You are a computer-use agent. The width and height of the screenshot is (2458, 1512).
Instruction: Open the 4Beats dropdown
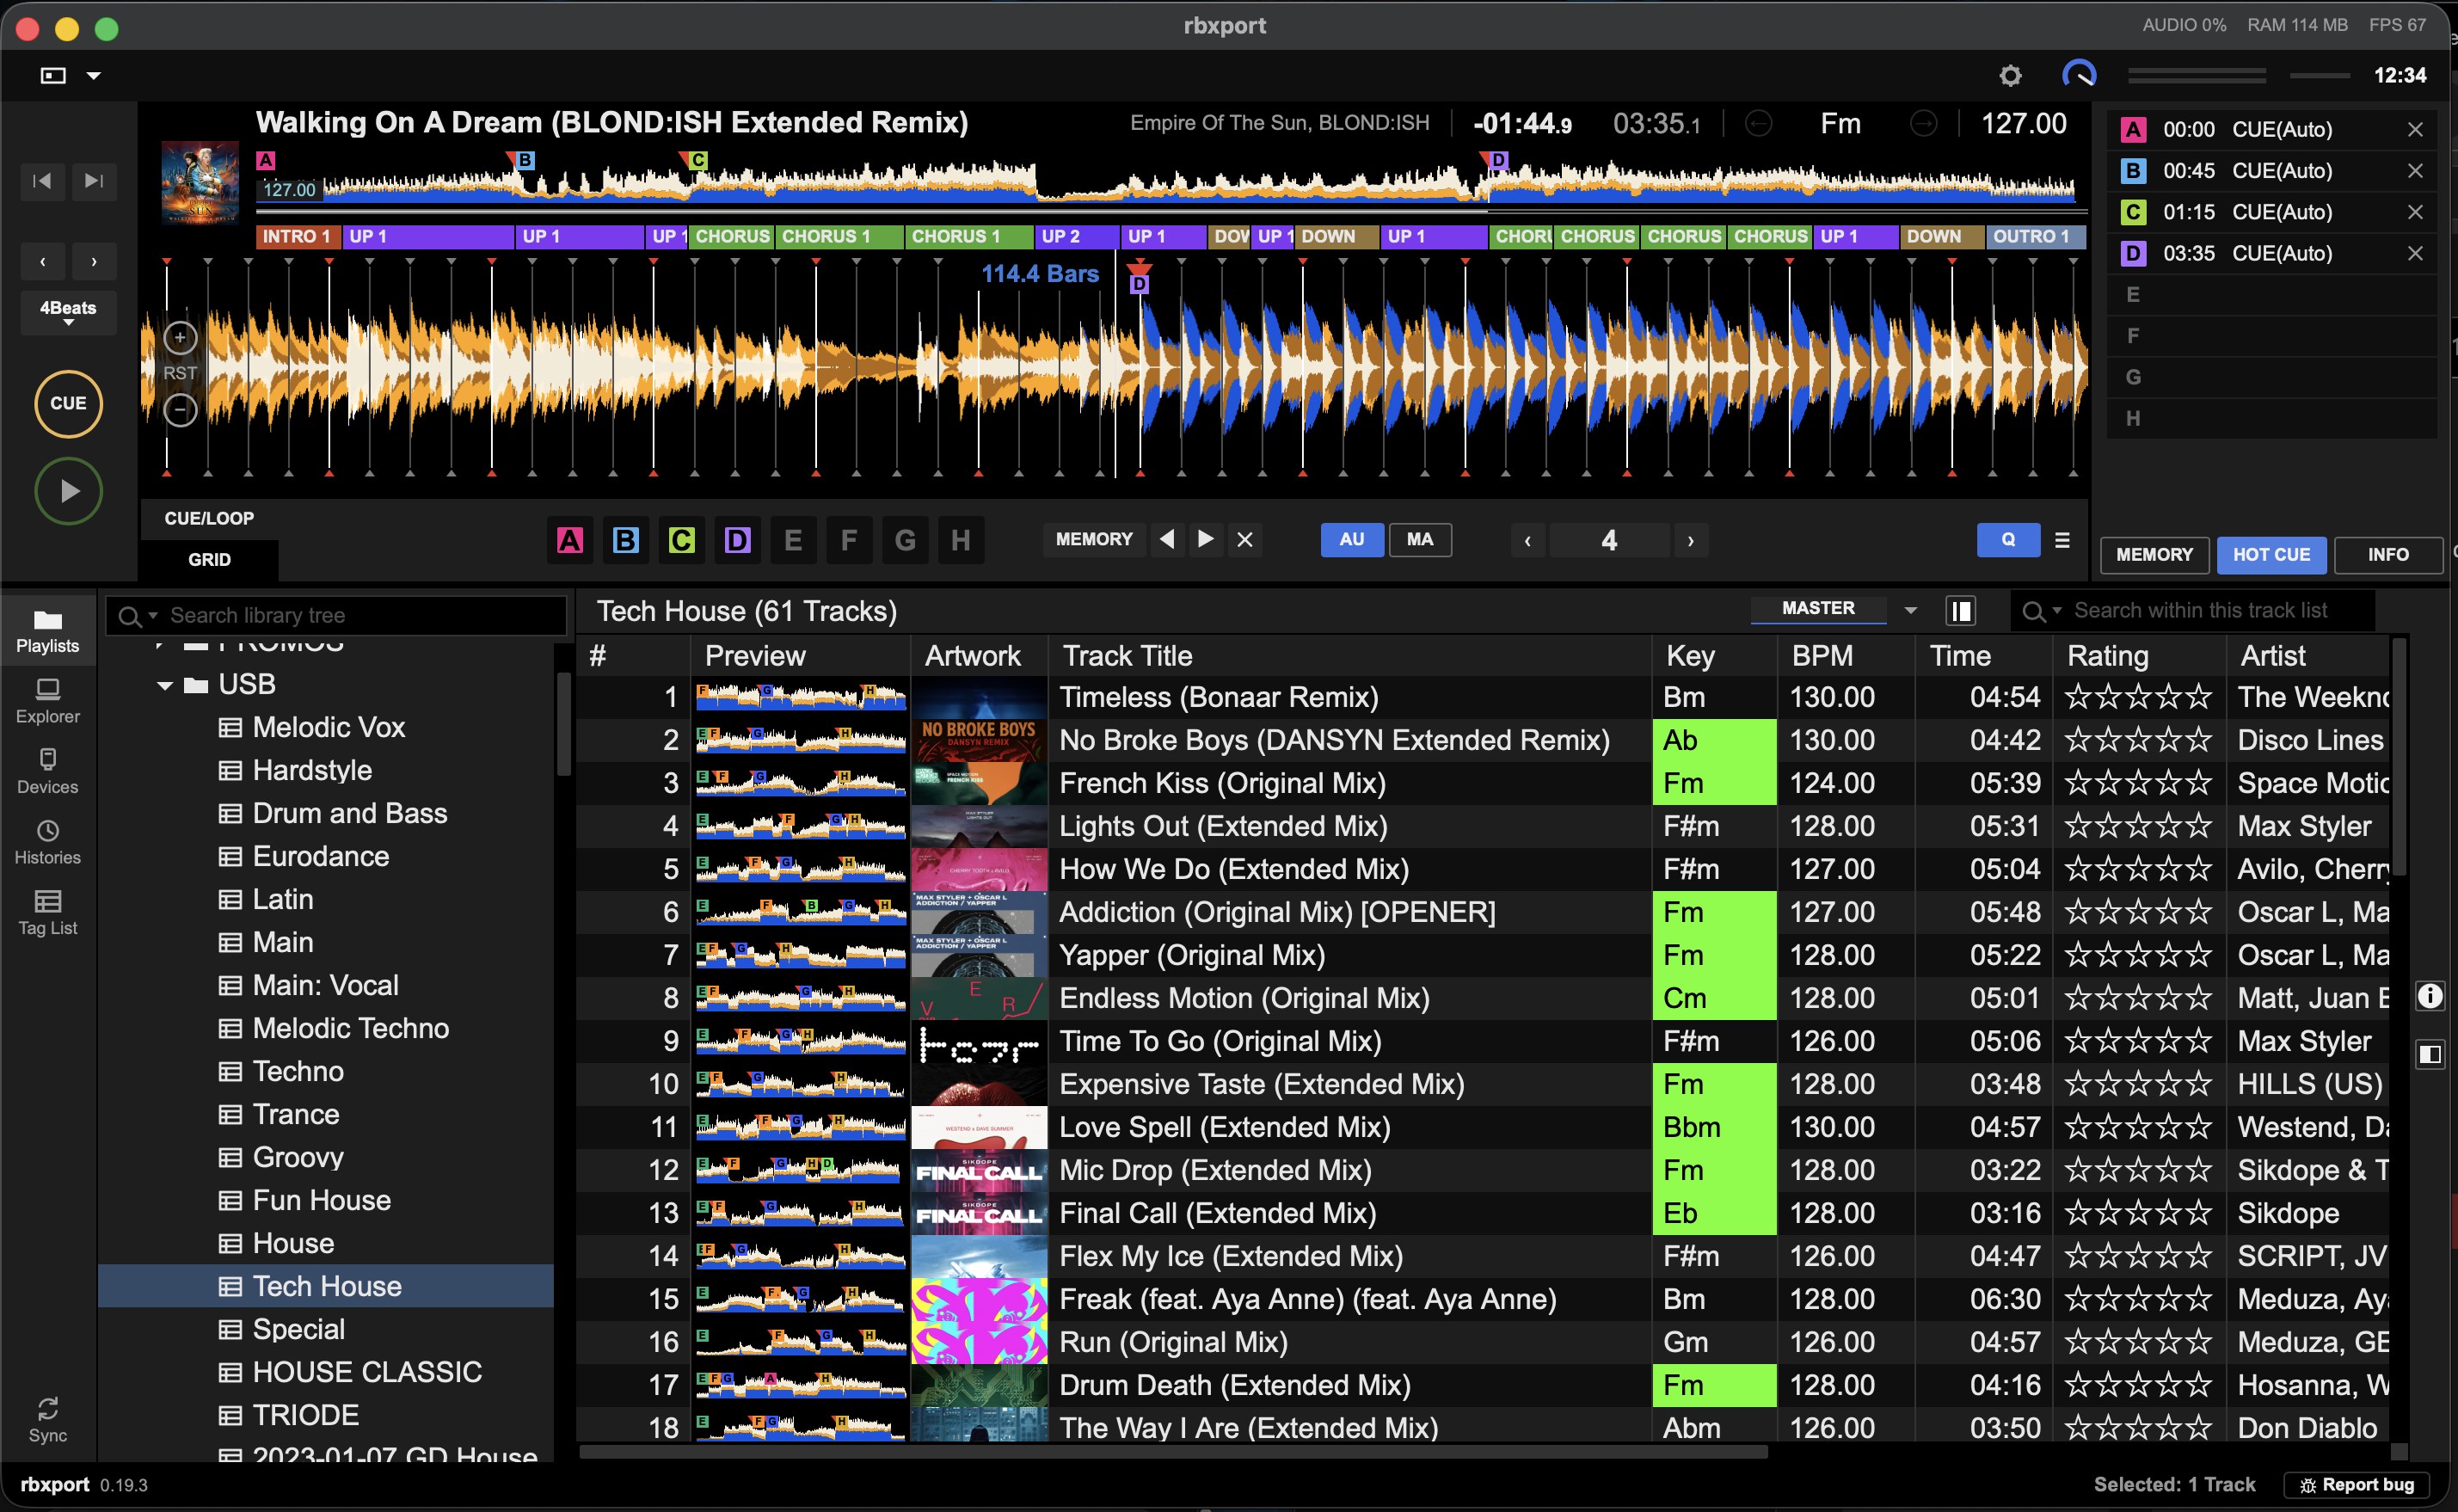[x=68, y=312]
